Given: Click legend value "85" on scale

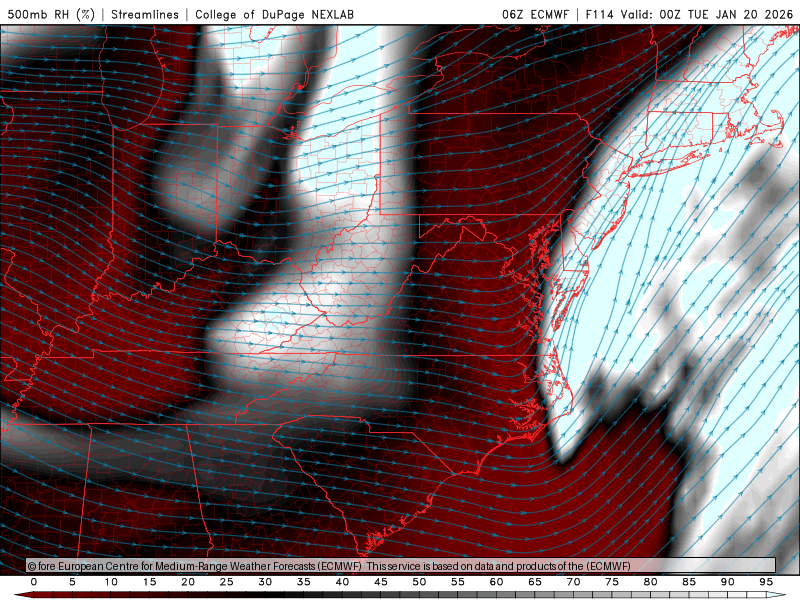Looking at the screenshot, I should coord(689,582).
